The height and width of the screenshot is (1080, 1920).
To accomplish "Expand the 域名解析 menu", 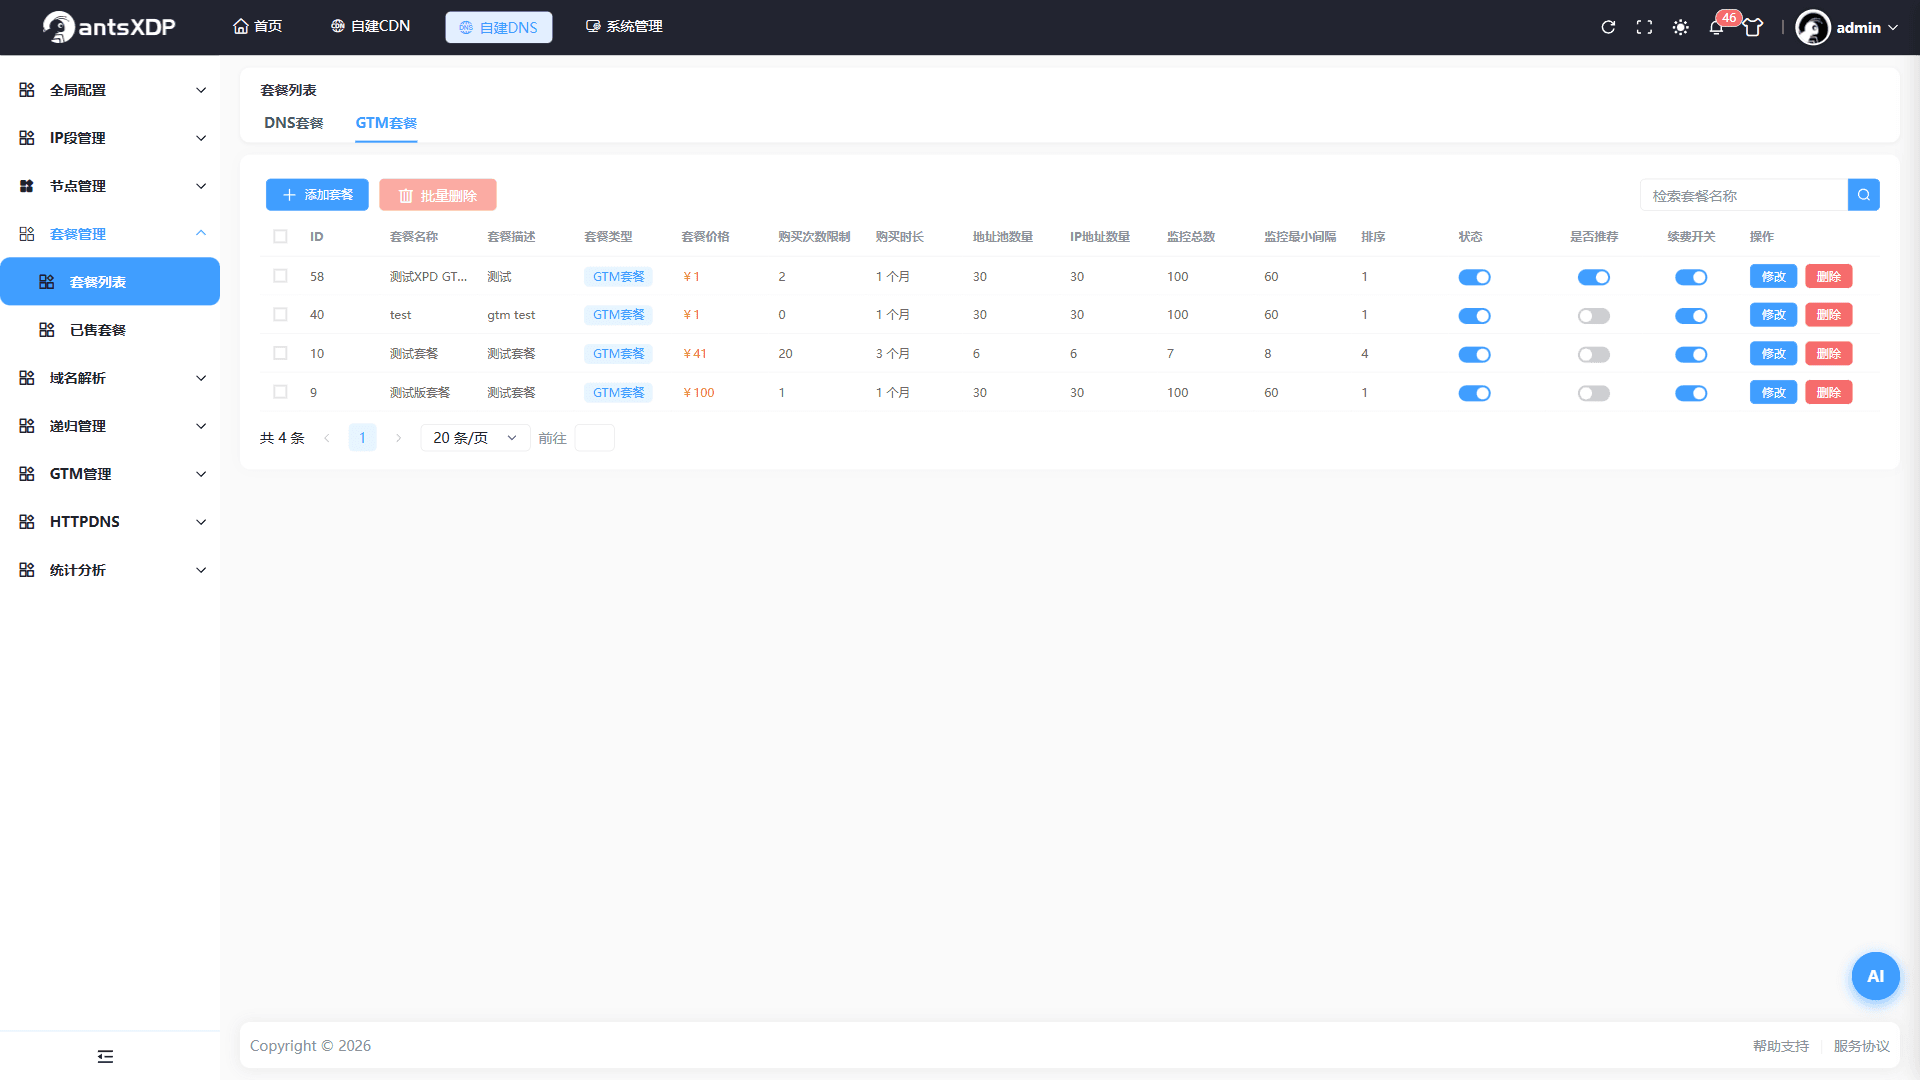I will (110, 378).
